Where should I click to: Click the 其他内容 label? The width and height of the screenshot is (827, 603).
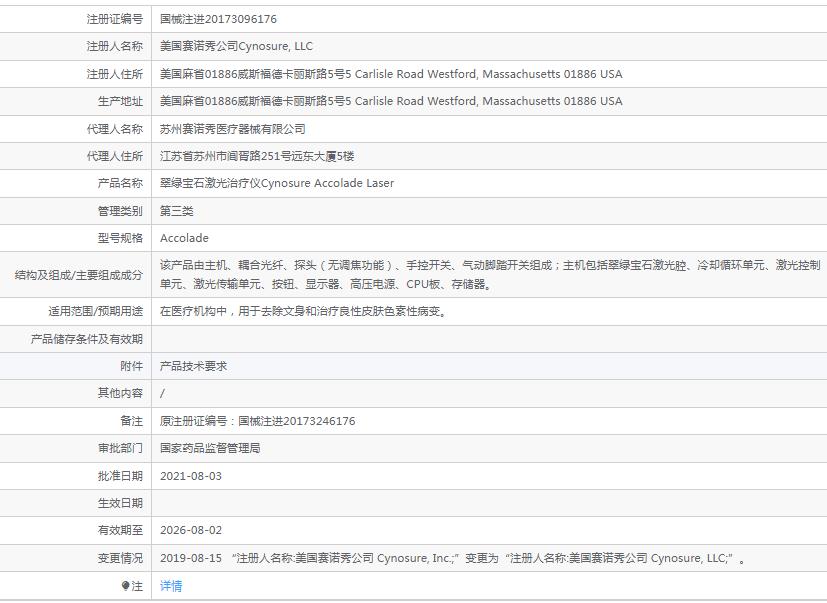point(120,393)
